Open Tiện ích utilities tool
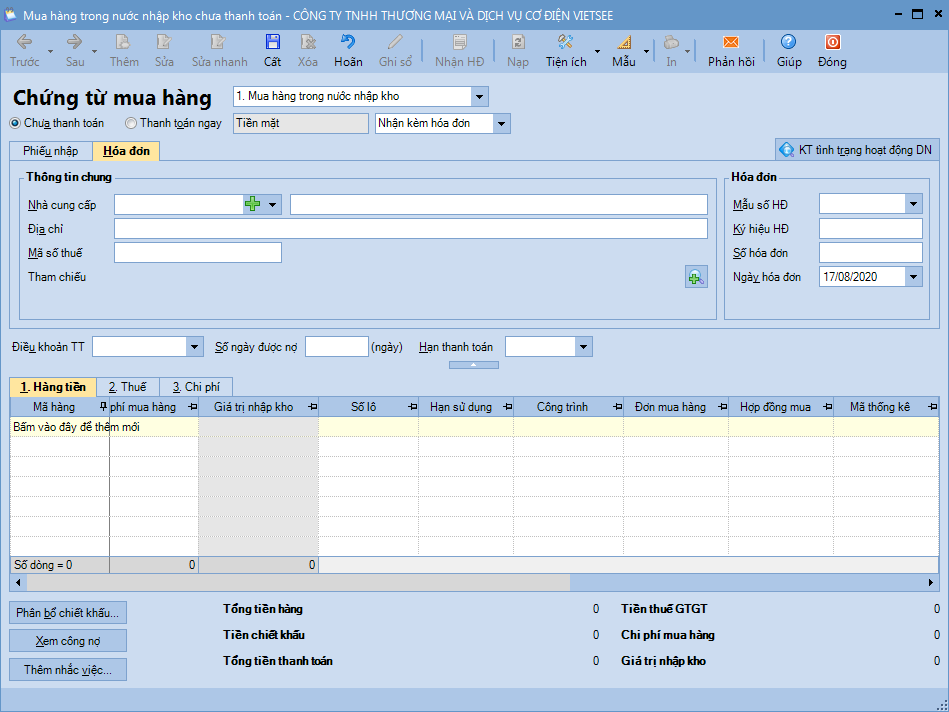The image size is (949, 712). click(x=565, y=43)
